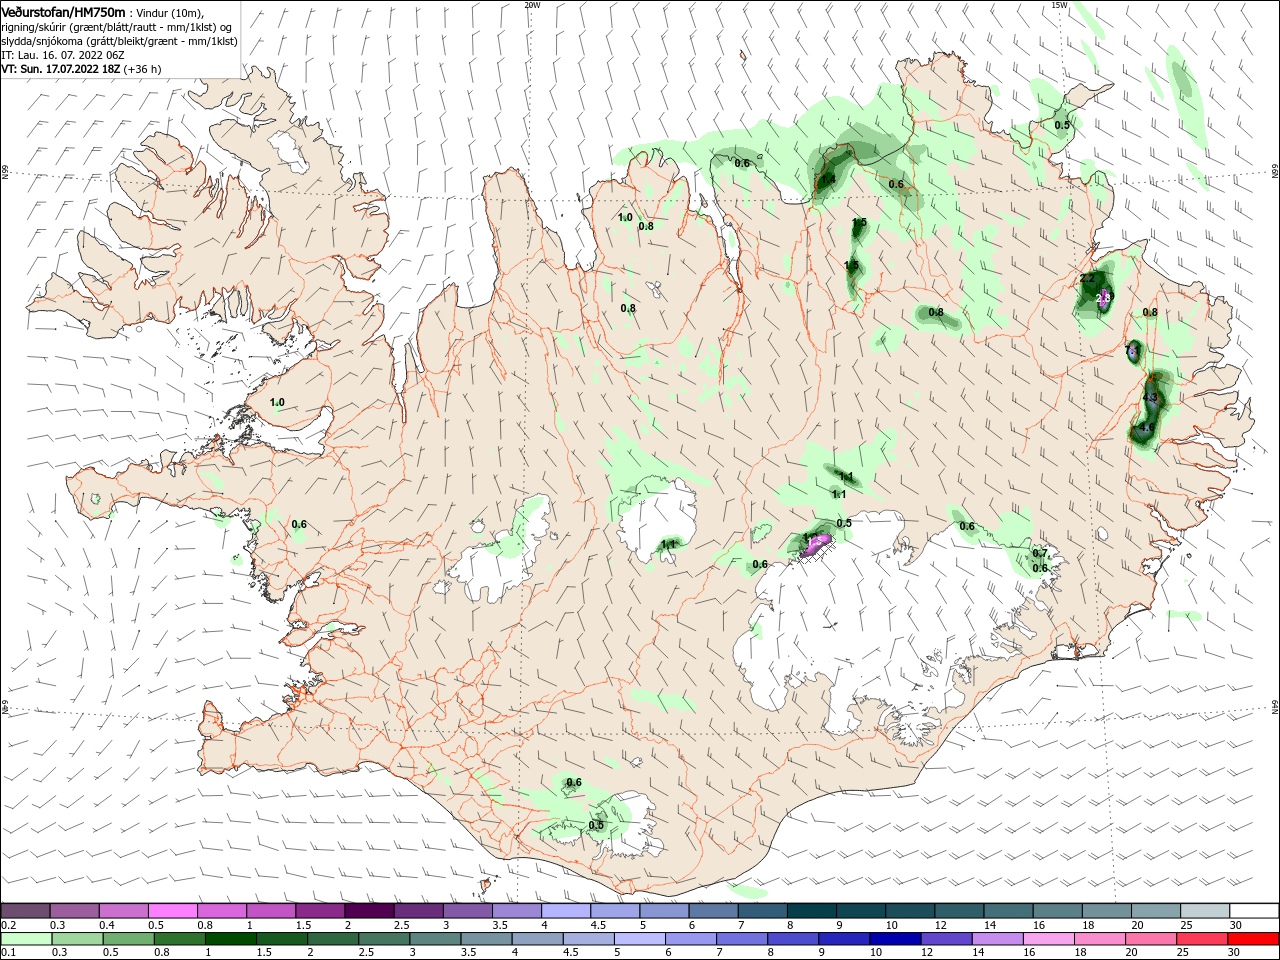Screen dimensions: 1280x960
Task: Pick the snow-scale teal swatch between 12 and 14
Action: point(960,911)
